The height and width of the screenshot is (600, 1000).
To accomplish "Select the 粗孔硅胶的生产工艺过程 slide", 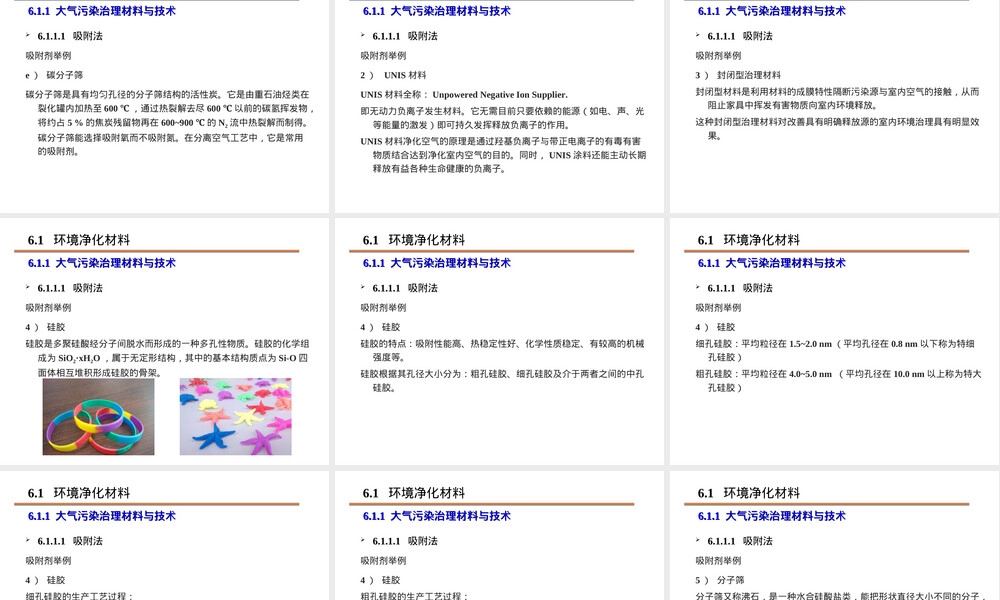I will (499, 536).
